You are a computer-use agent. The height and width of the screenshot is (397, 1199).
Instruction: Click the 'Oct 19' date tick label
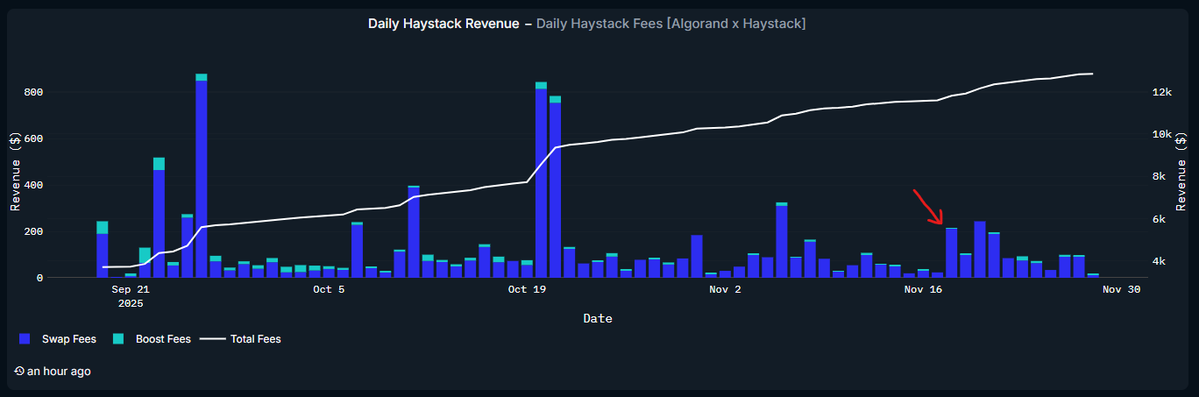tap(526, 289)
